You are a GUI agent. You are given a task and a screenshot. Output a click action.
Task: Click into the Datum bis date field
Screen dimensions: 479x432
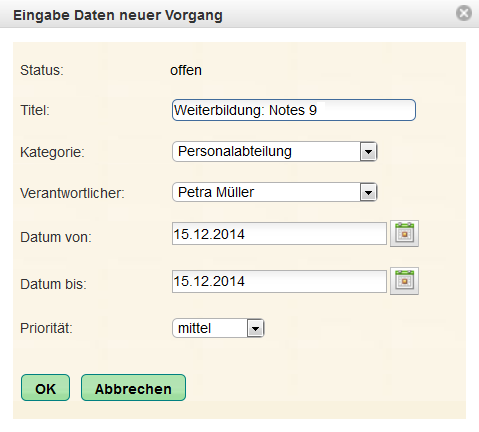tap(279, 281)
